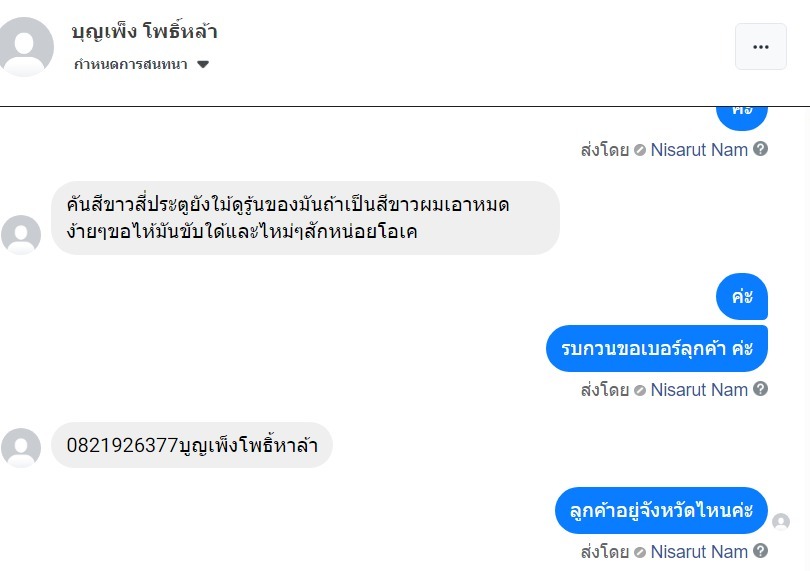Open the topmost Nisarut Nam sender link
This screenshot has width=810, height=571.
[x=699, y=150]
